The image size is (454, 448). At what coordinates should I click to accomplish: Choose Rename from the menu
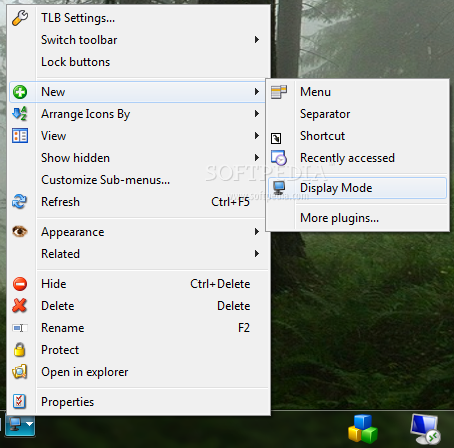click(x=139, y=328)
